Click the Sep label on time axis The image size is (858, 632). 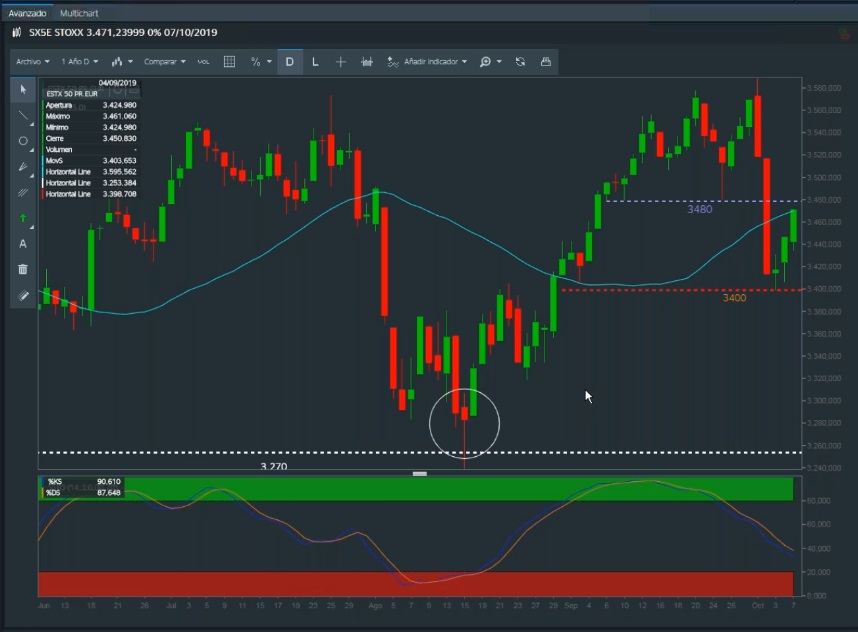(571, 605)
